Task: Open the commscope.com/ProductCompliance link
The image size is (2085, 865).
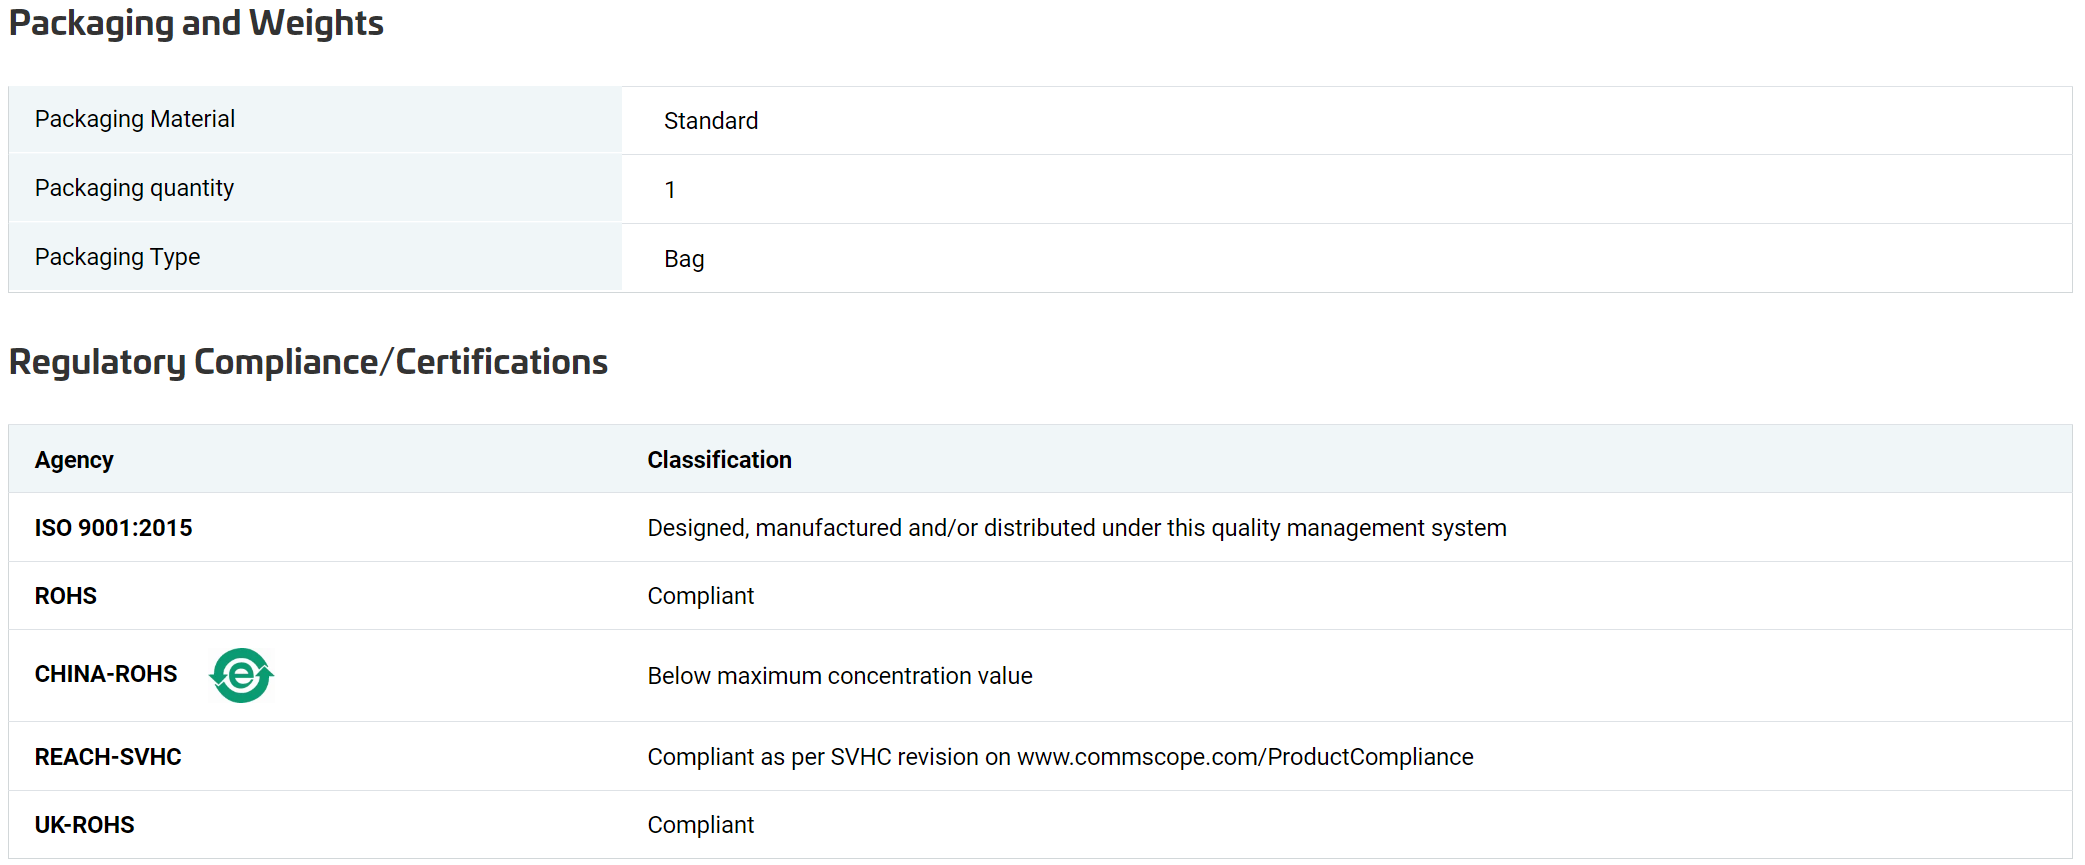Action: click(x=1245, y=757)
